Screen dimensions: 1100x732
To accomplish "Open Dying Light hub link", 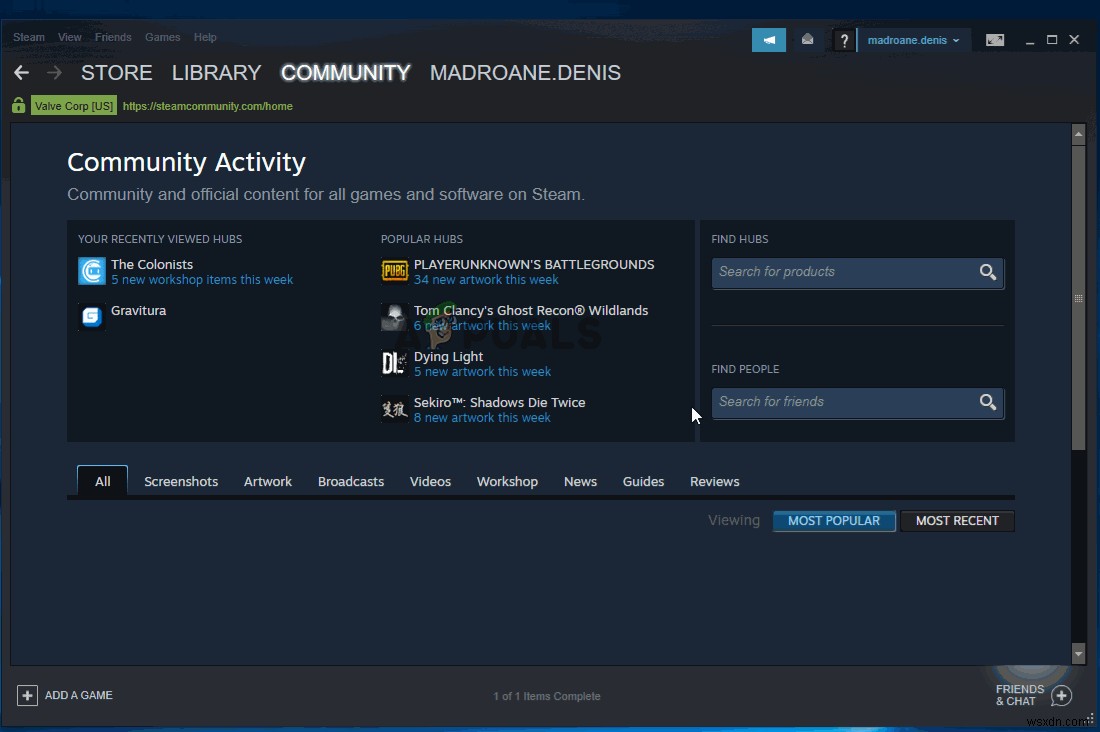I will coord(448,357).
